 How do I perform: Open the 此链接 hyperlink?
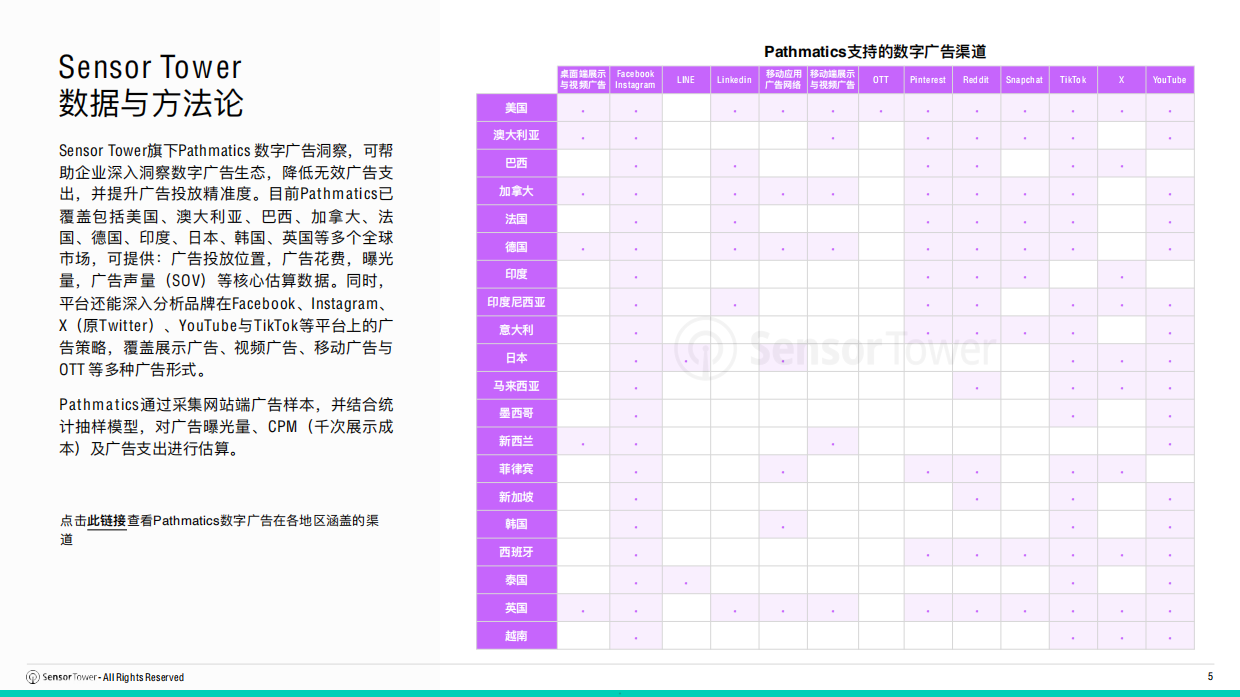(x=107, y=521)
